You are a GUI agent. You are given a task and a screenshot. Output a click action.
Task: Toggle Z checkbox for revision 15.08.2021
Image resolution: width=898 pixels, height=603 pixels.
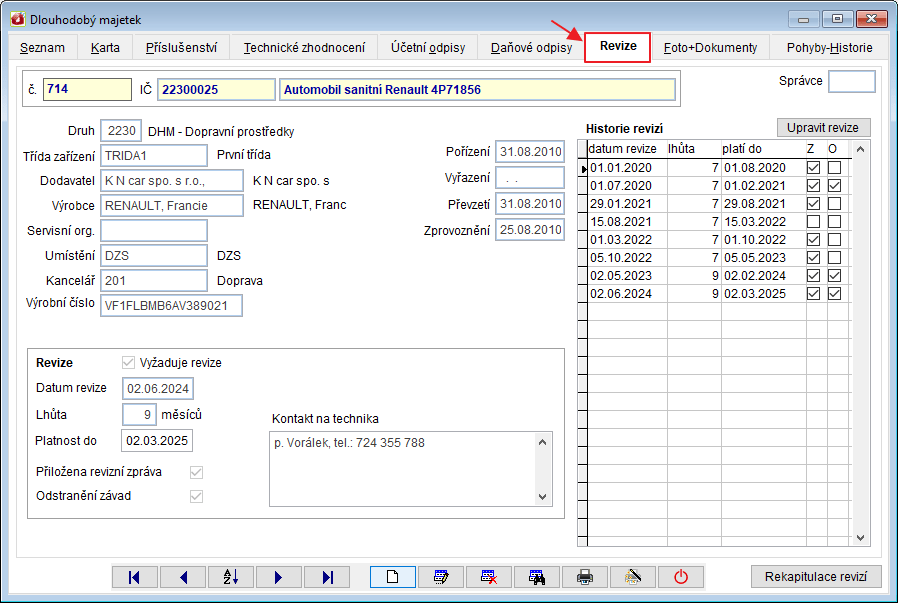point(813,222)
